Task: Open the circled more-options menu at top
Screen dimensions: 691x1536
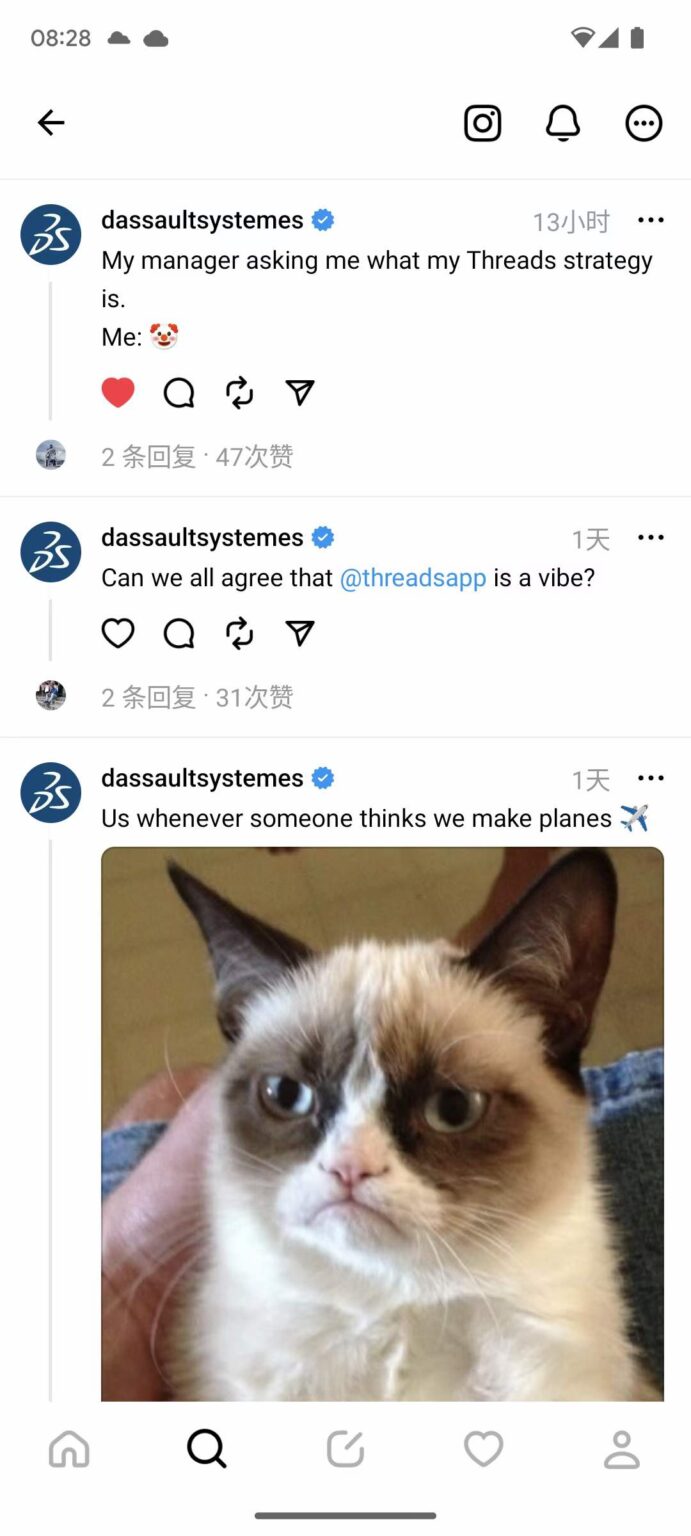Action: point(643,123)
